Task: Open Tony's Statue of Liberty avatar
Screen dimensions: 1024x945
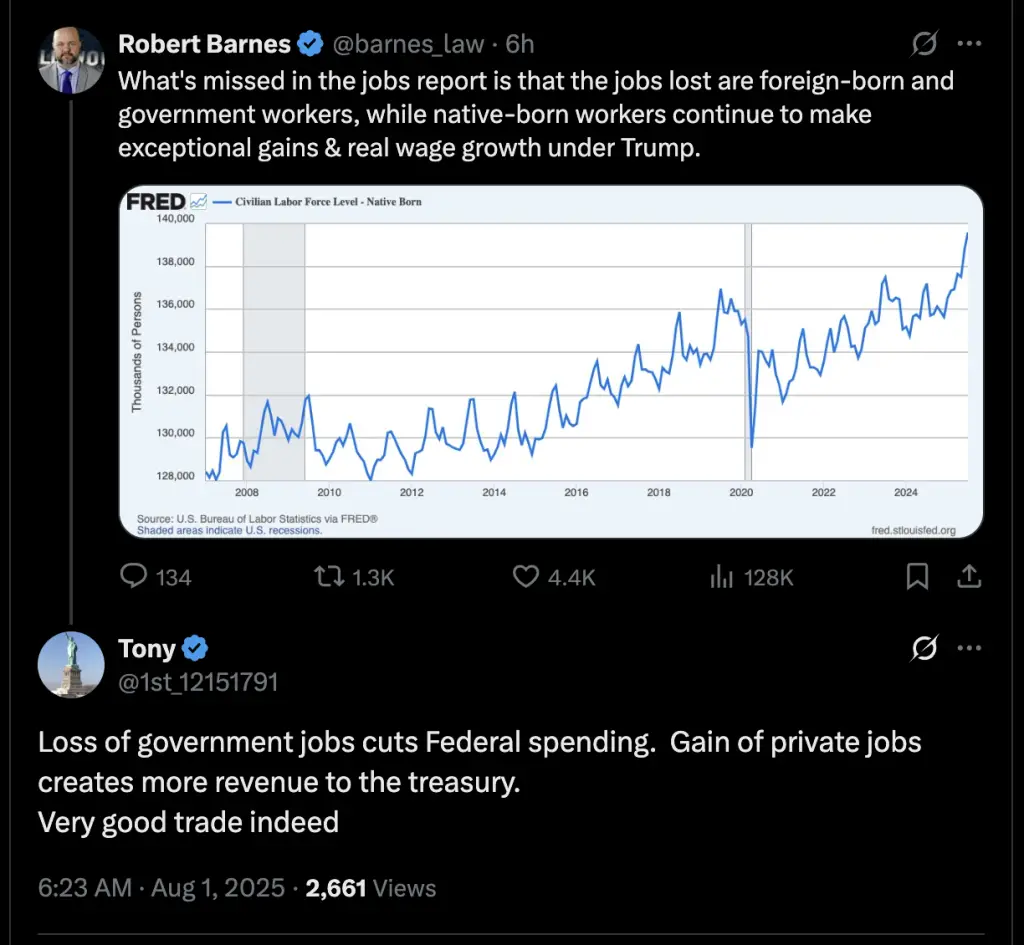Action: [71, 665]
